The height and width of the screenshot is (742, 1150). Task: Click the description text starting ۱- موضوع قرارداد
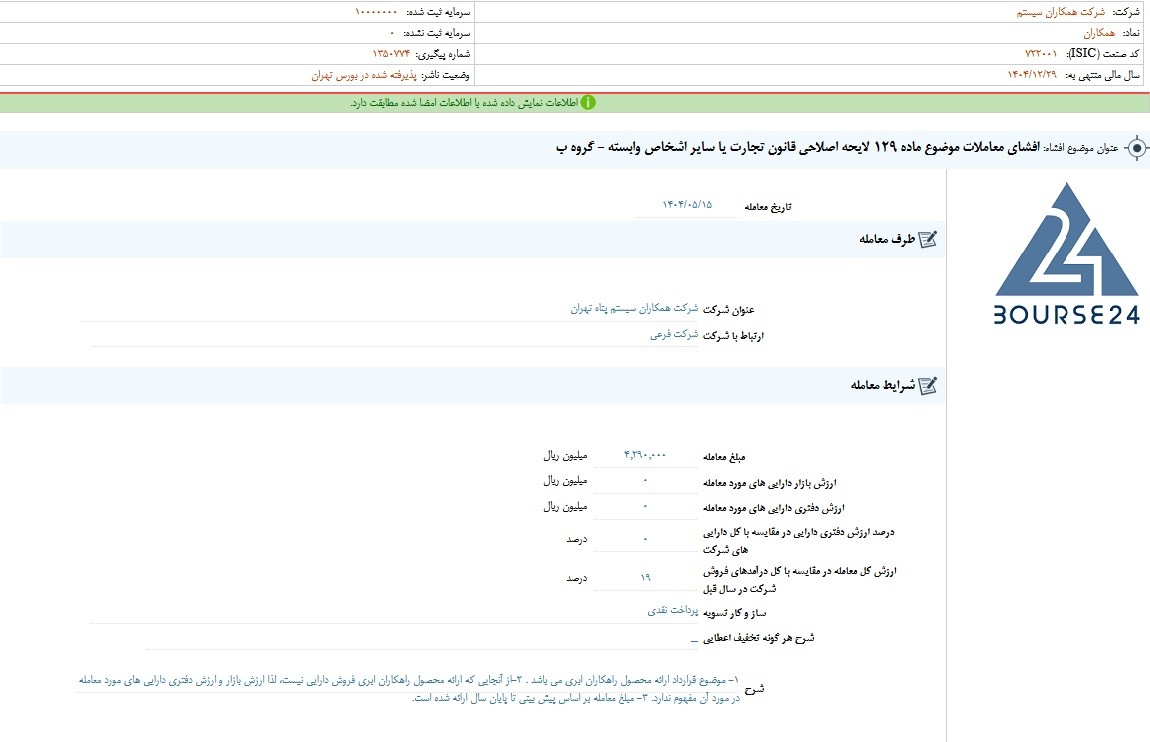(409, 689)
